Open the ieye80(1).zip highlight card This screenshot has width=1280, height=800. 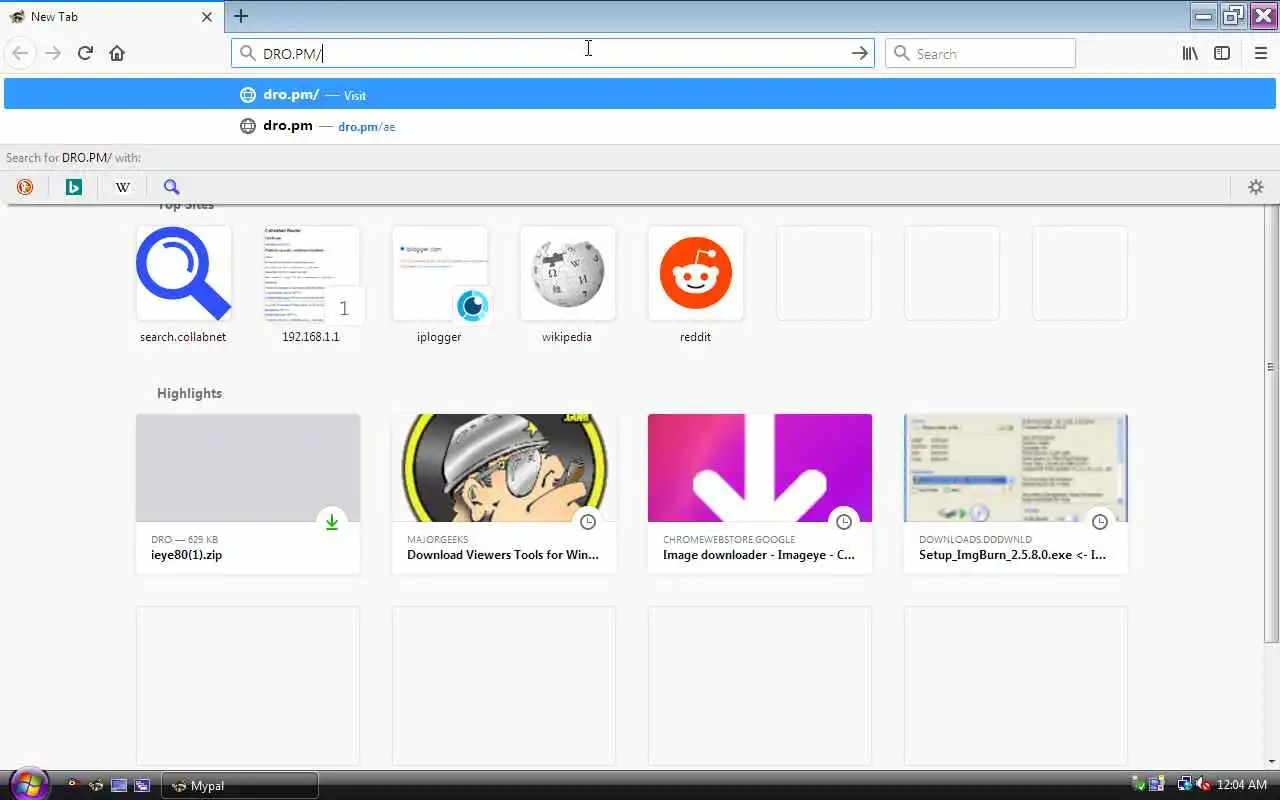pyautogui.click(x=248, y=494)
